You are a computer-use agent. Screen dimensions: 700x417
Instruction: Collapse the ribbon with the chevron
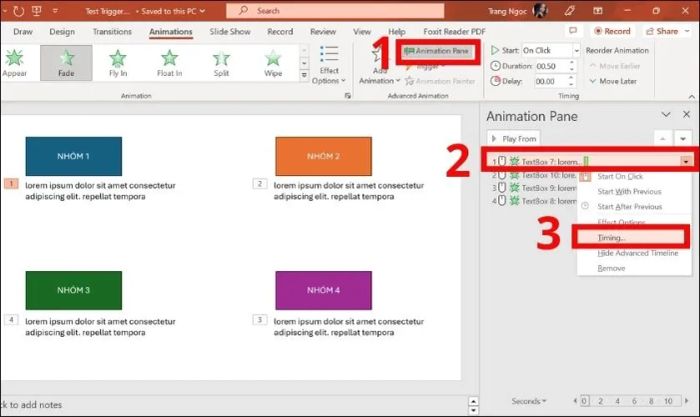tap(692, 96)
